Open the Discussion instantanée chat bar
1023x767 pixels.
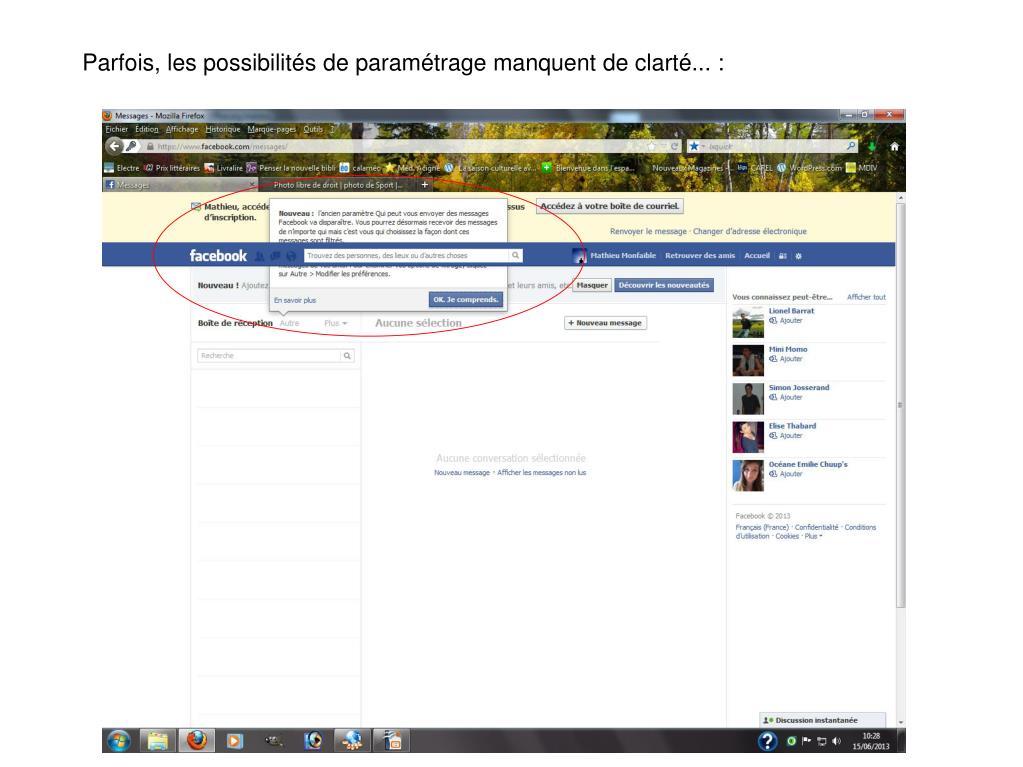point(823,720)
